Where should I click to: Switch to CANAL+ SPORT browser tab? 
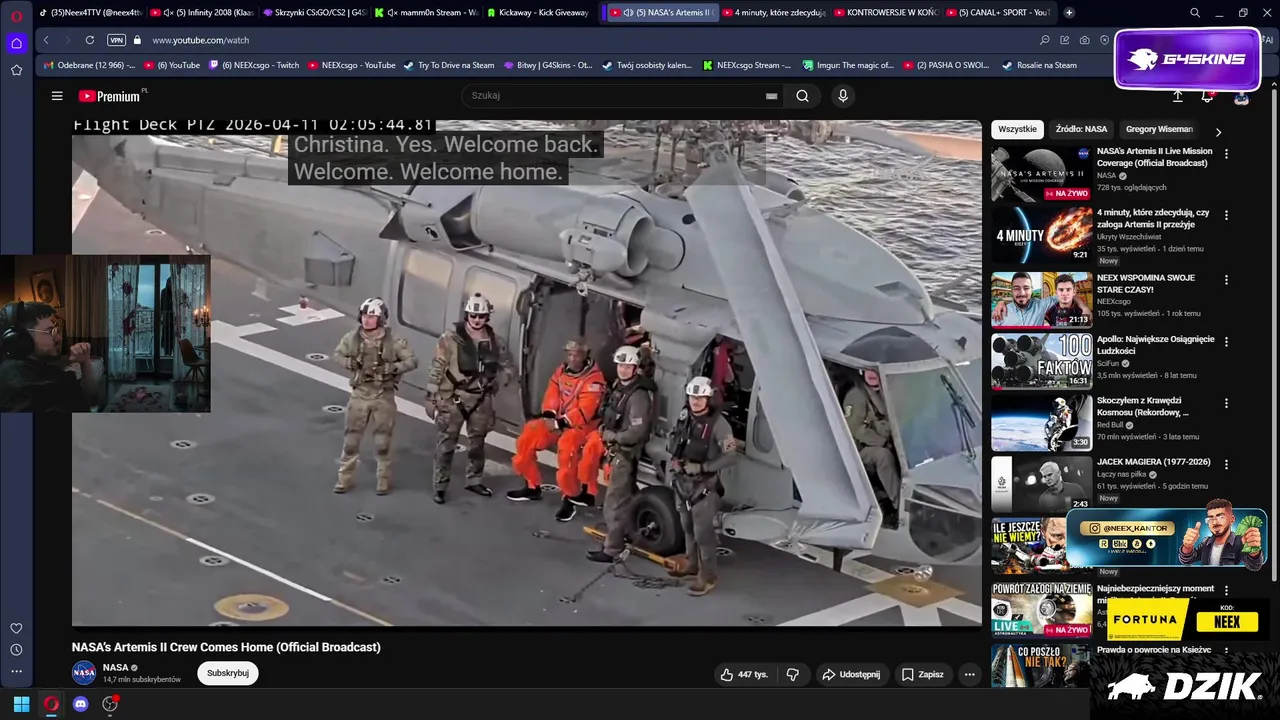coord(997,13)
